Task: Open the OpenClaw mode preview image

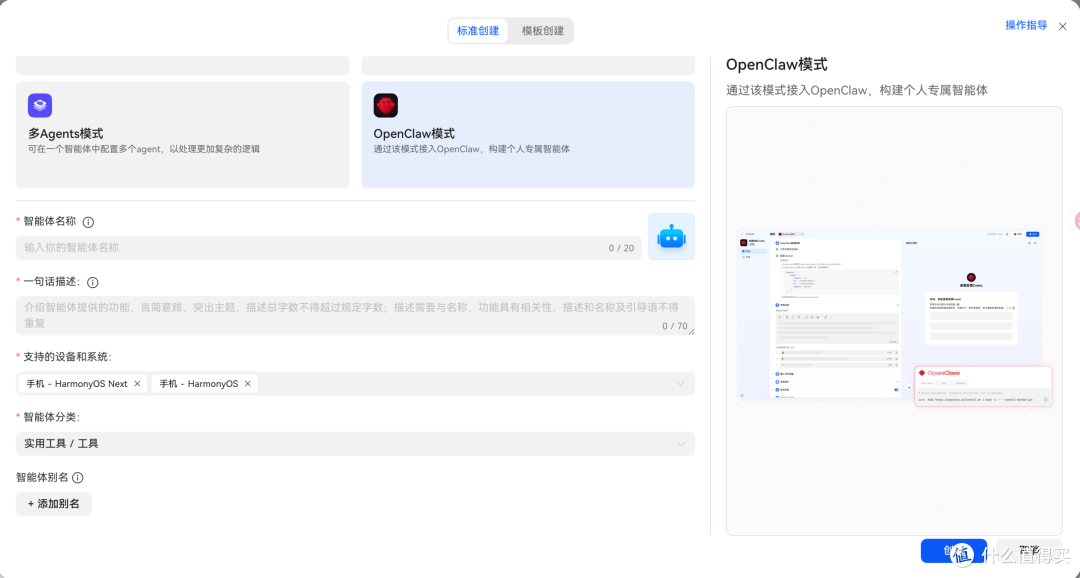Action: pos(894,320)
